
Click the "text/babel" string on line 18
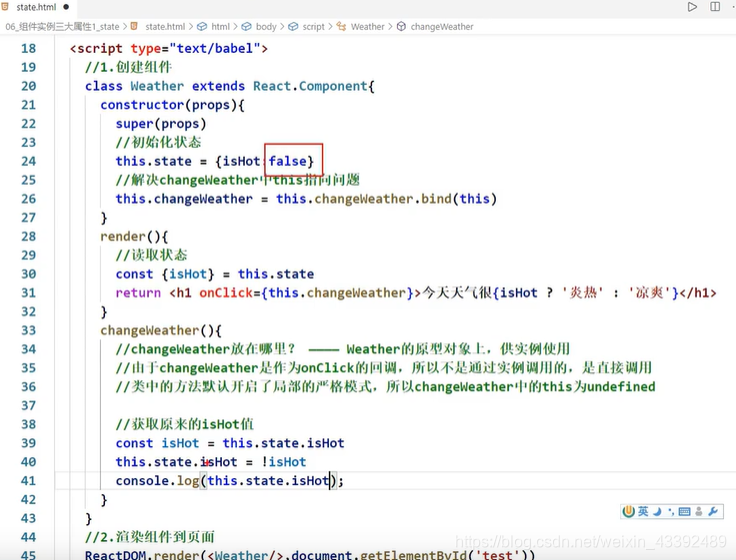215,48
